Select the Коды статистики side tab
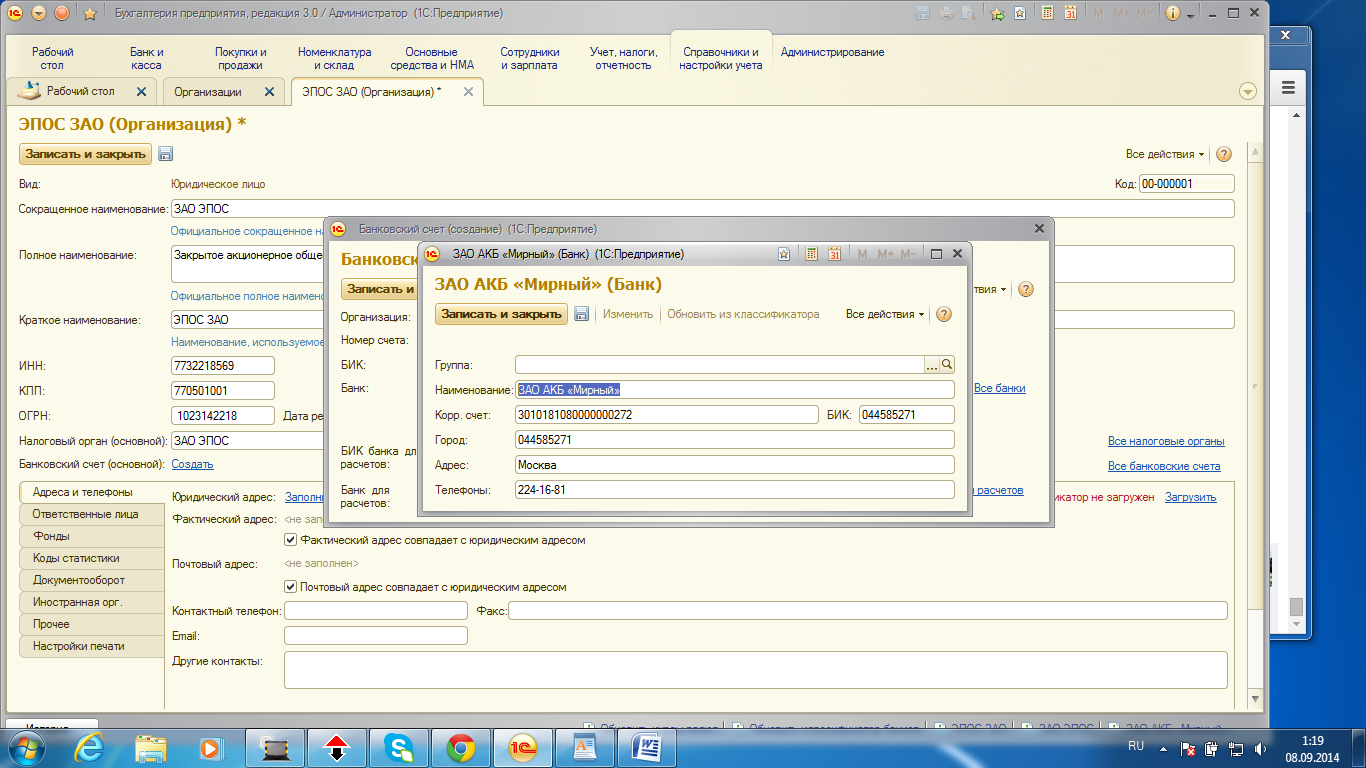 91,558
